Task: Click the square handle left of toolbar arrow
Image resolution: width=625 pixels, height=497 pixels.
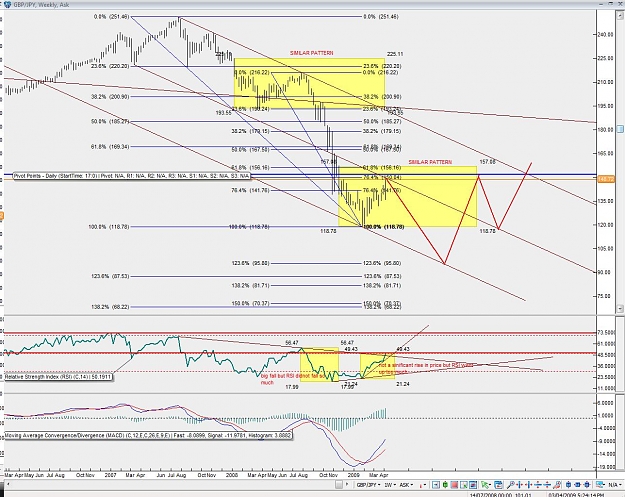Action: pyautogui.click(x=339, y=485)
